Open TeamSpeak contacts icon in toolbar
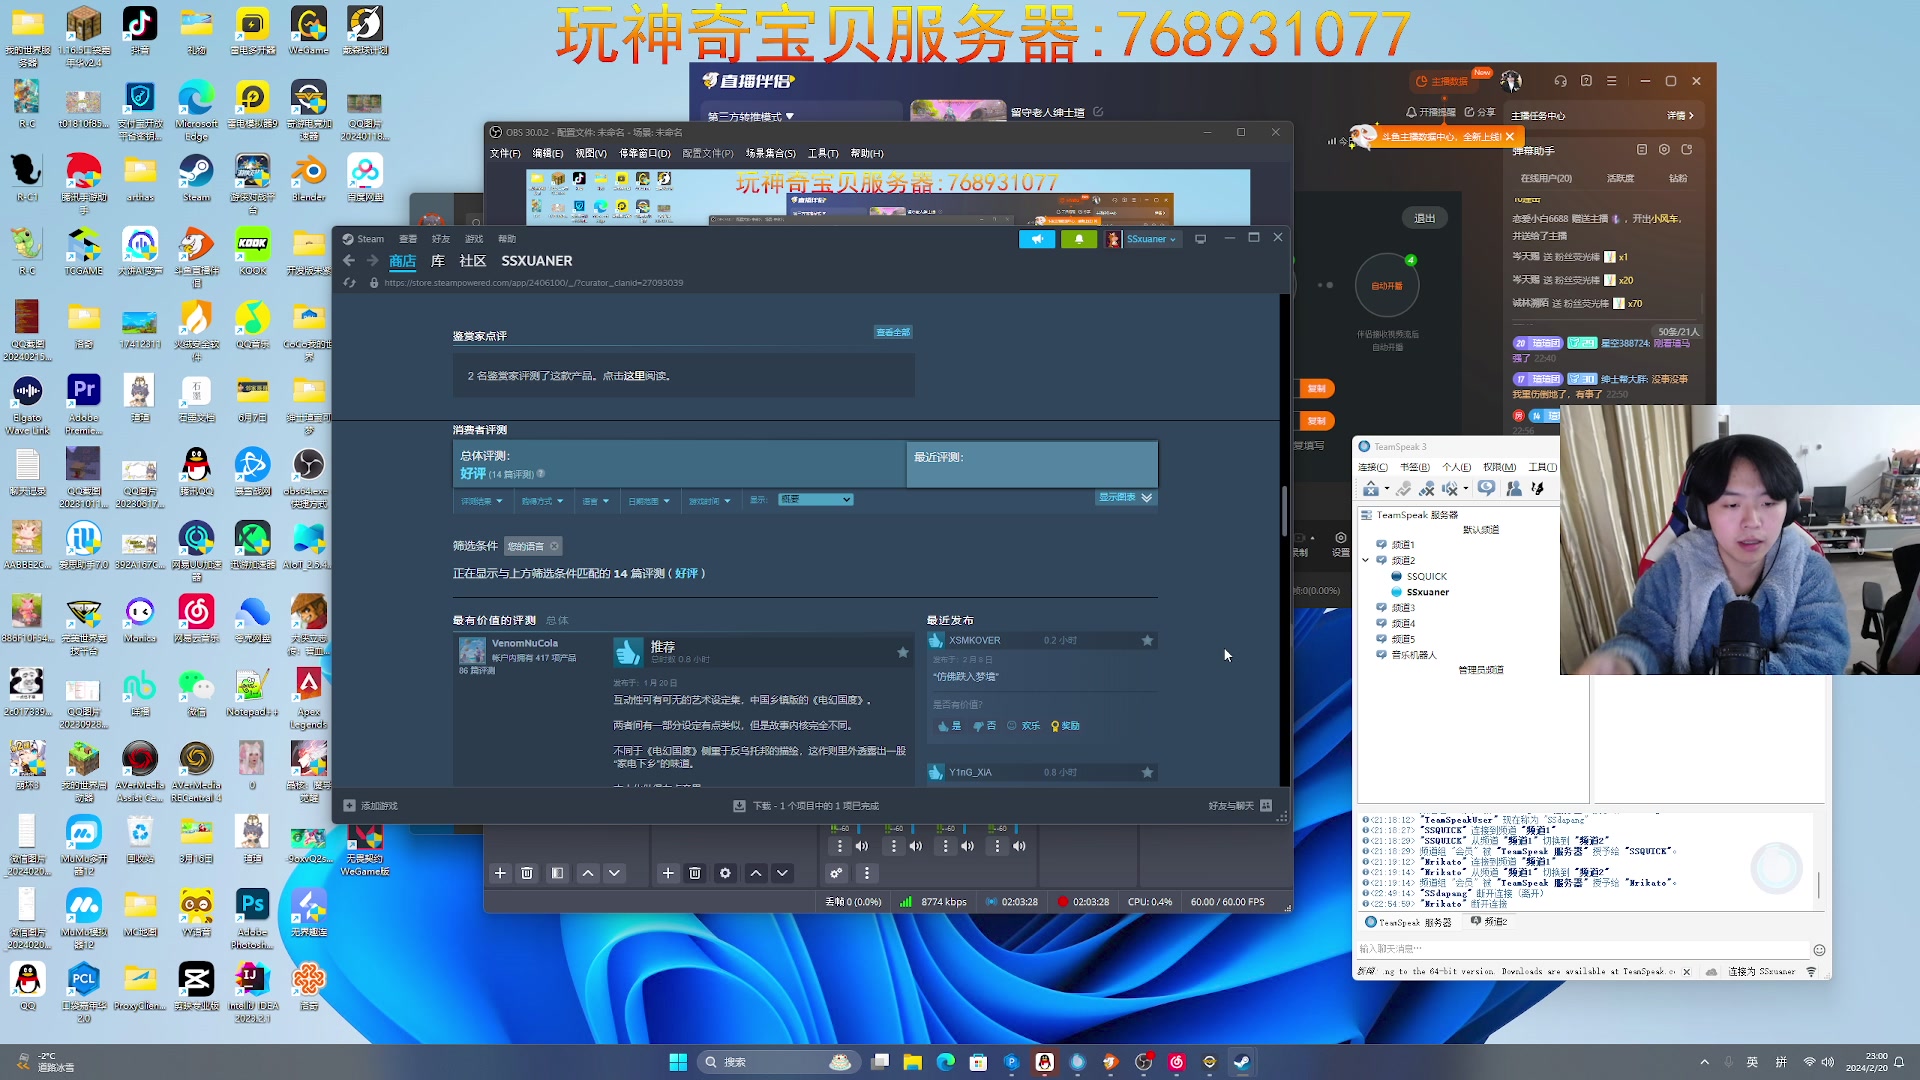Image resolution: width=1920 pixels, height=1080 pixels. (1514, 488)
